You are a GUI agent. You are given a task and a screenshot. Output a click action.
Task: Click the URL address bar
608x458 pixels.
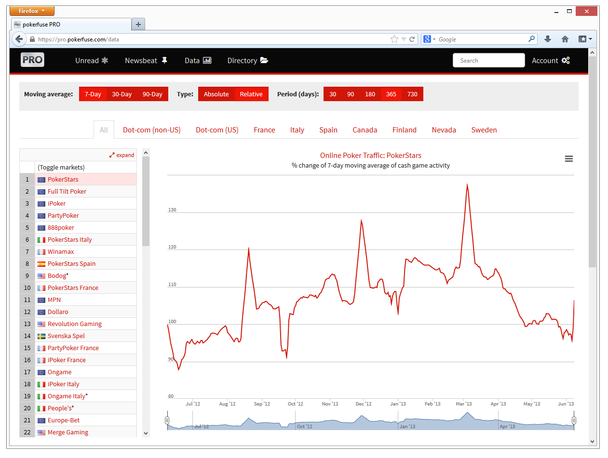click(209, 39)
